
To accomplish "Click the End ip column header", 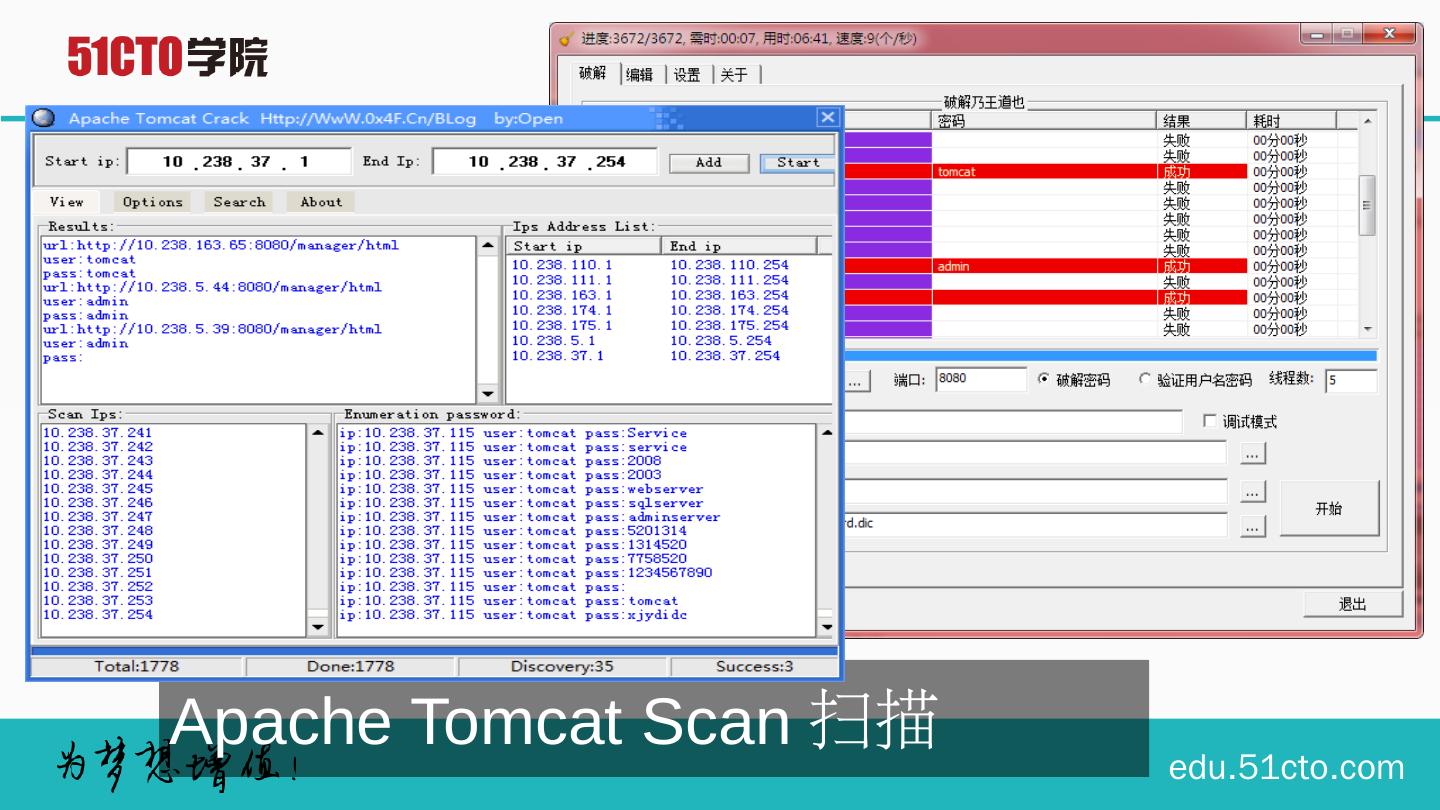I will 740,246.
